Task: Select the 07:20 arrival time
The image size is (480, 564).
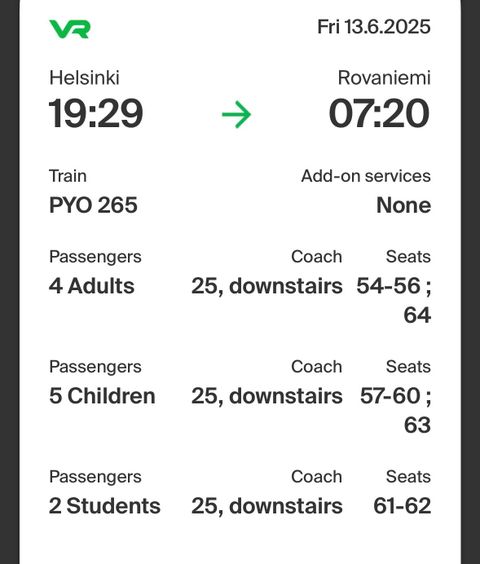Action: click(379, 114)
